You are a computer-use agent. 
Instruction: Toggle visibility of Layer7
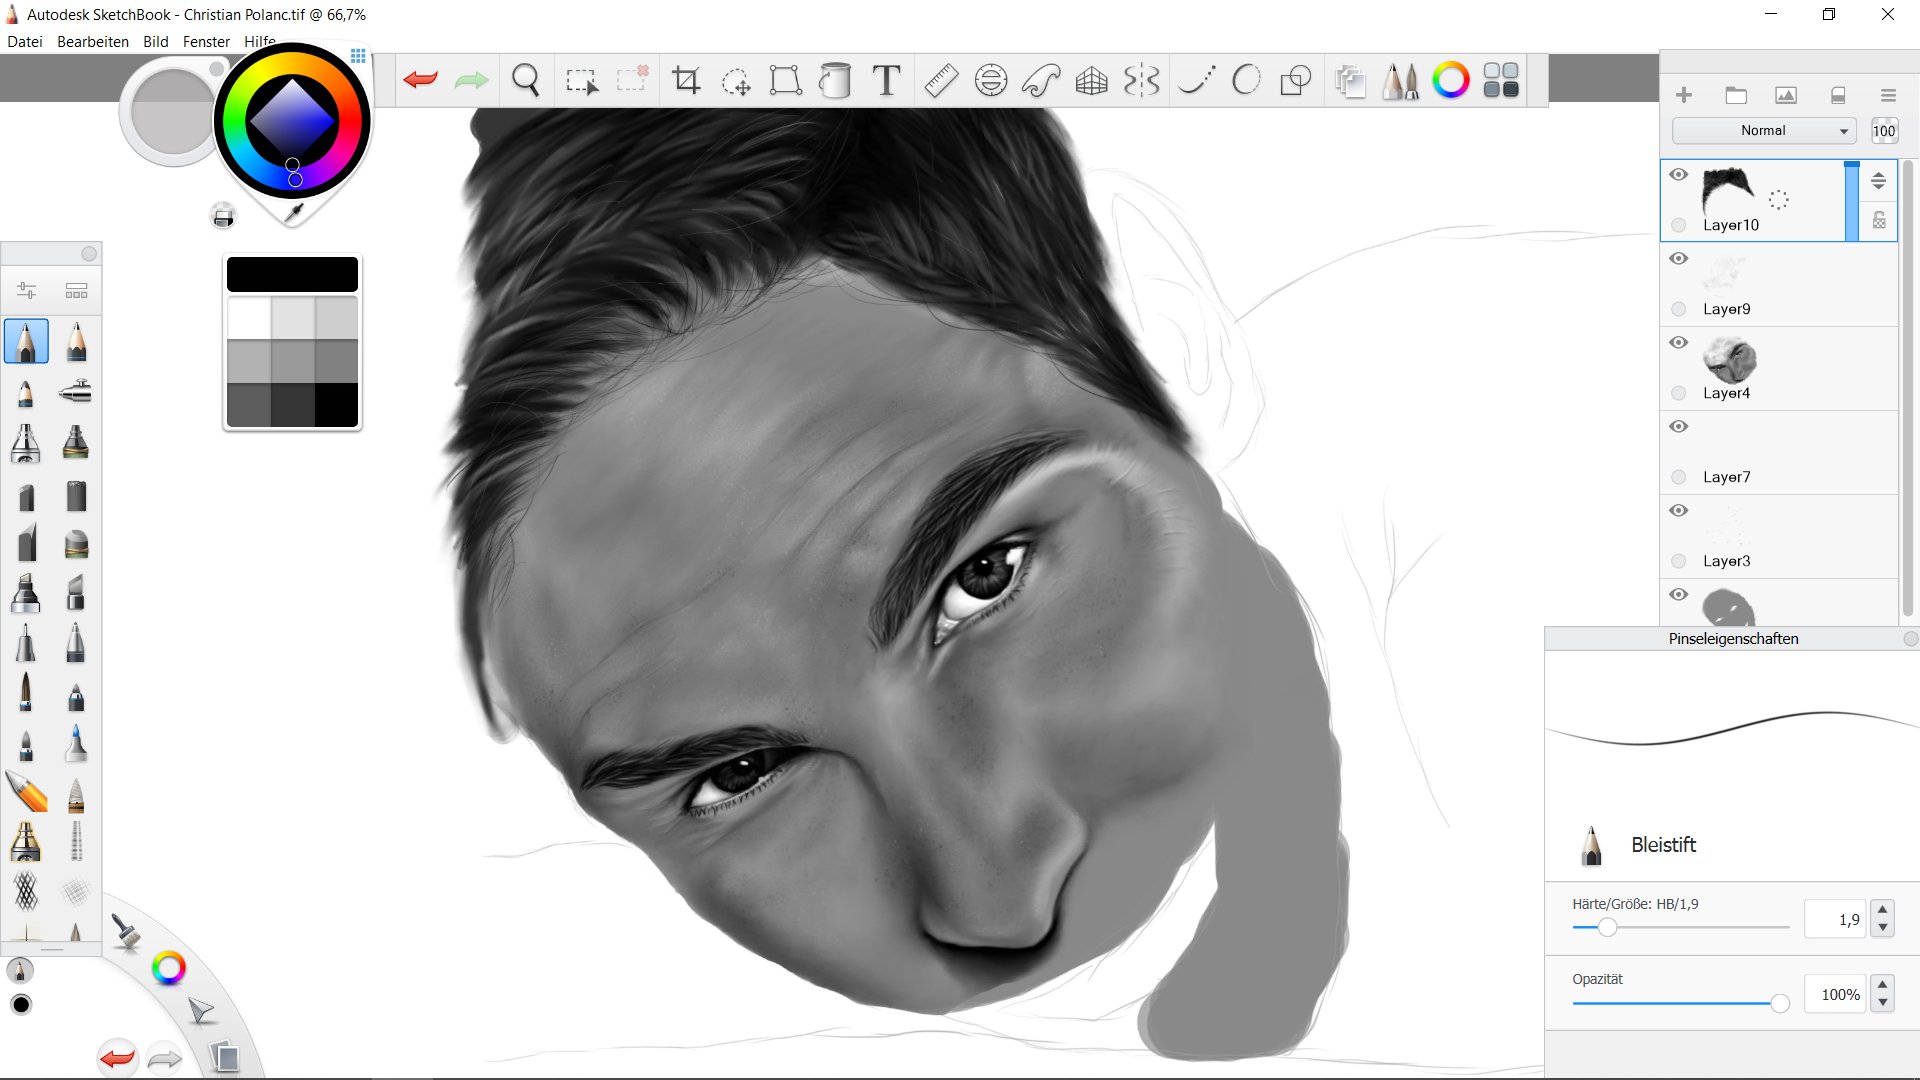[1679, 427]
